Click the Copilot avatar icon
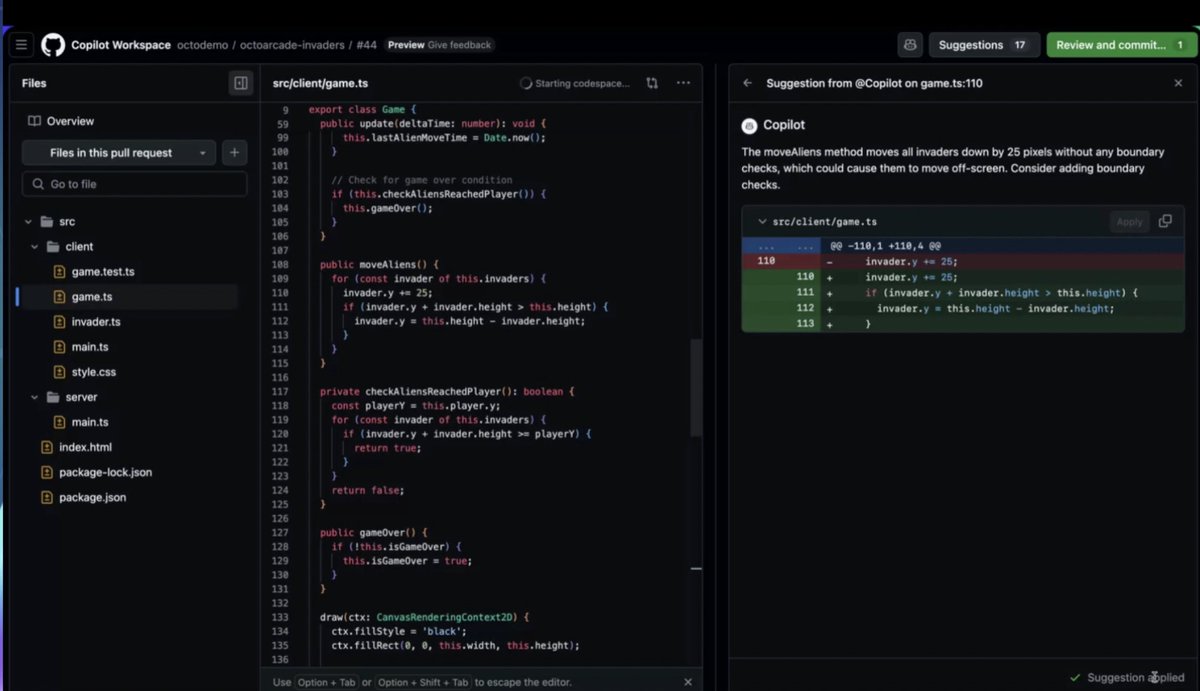This screenshot has width=1200, height=691. (750, 125)
